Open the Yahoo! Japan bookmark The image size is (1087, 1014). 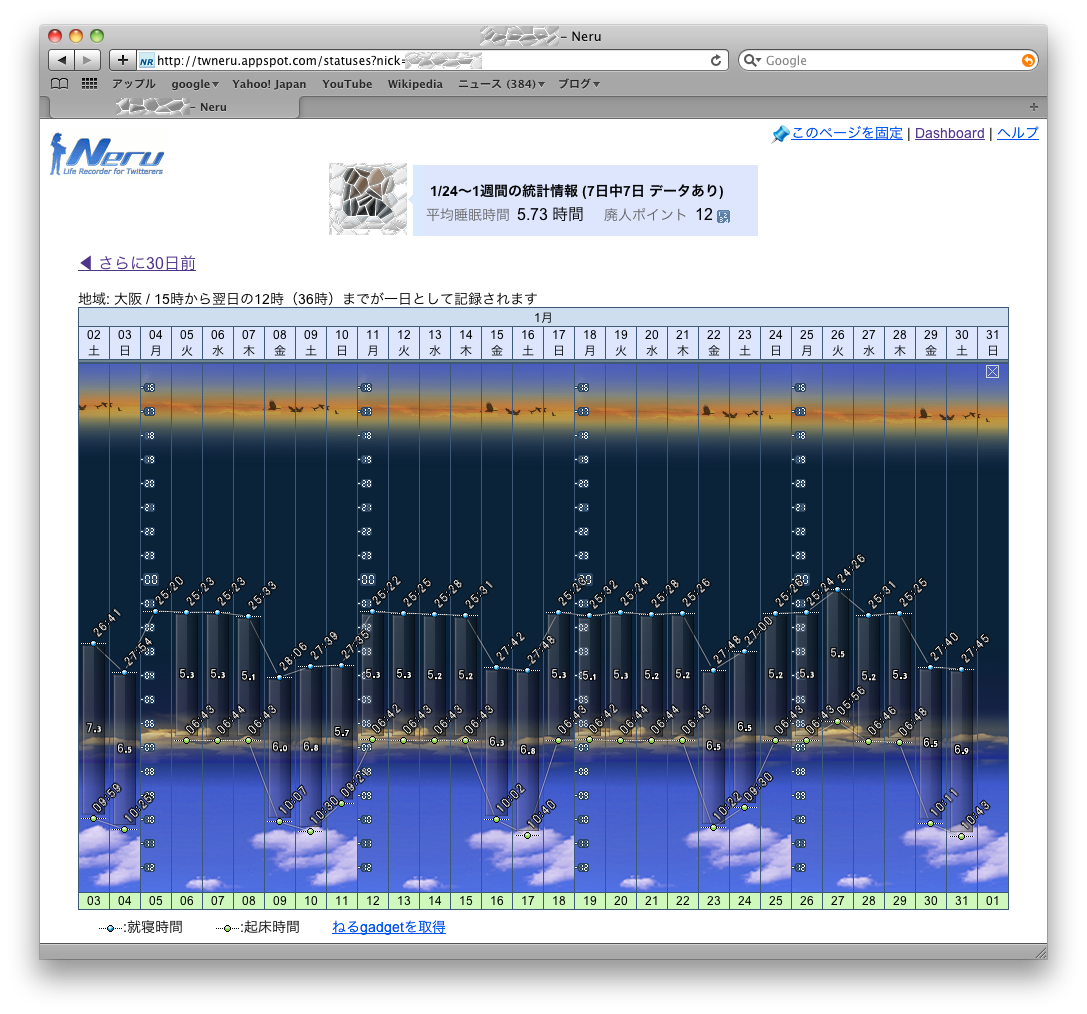(x=269, y=84)
